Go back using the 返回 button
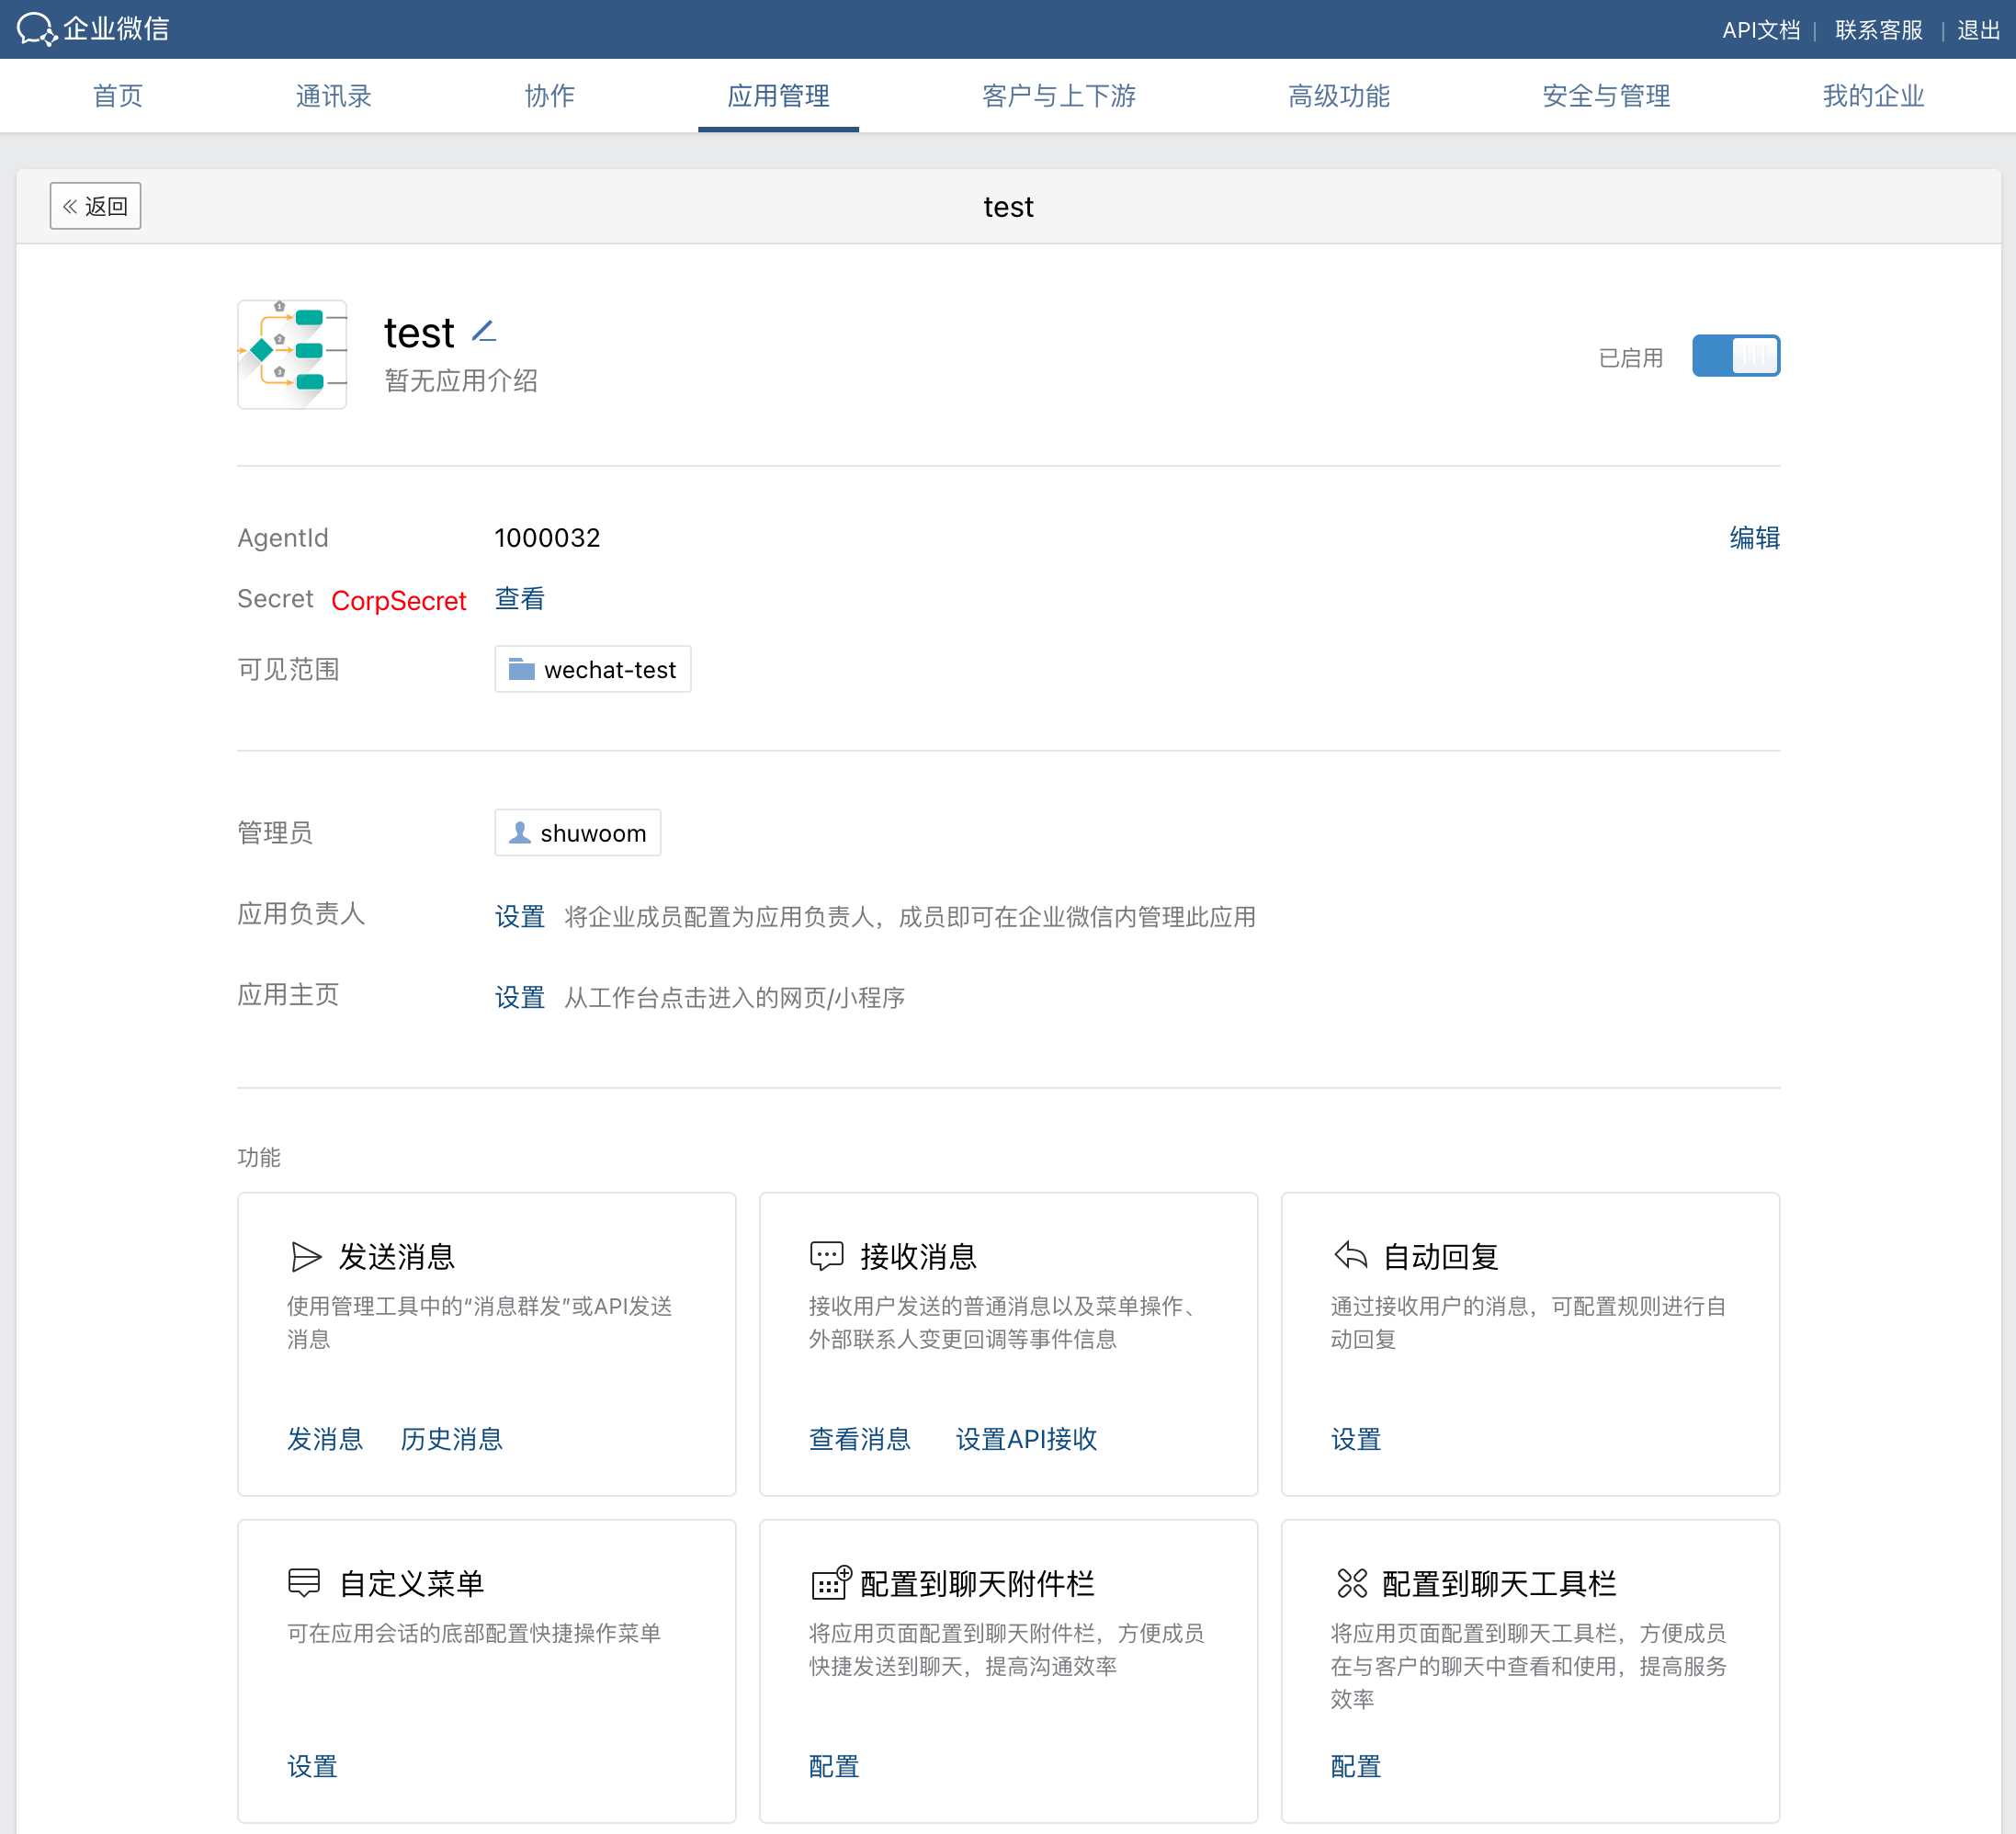This screenshot has height=1834, width=2016. pyautogui.click(x=95, y=206)
